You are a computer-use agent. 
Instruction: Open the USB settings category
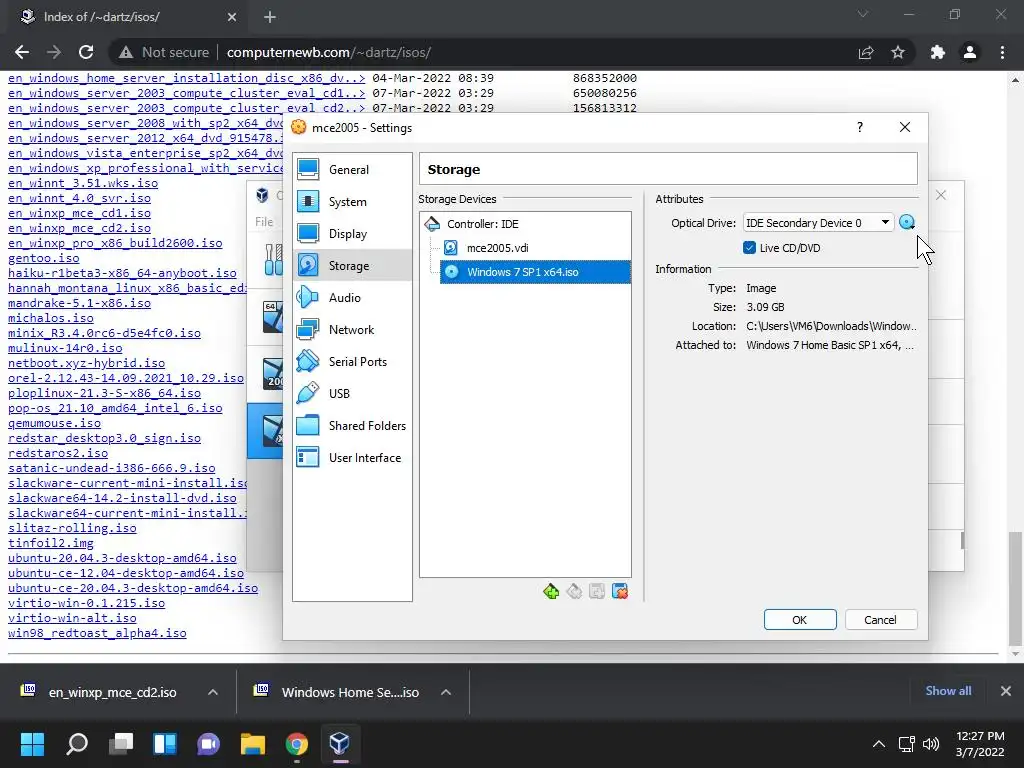(x=352, y=394)
